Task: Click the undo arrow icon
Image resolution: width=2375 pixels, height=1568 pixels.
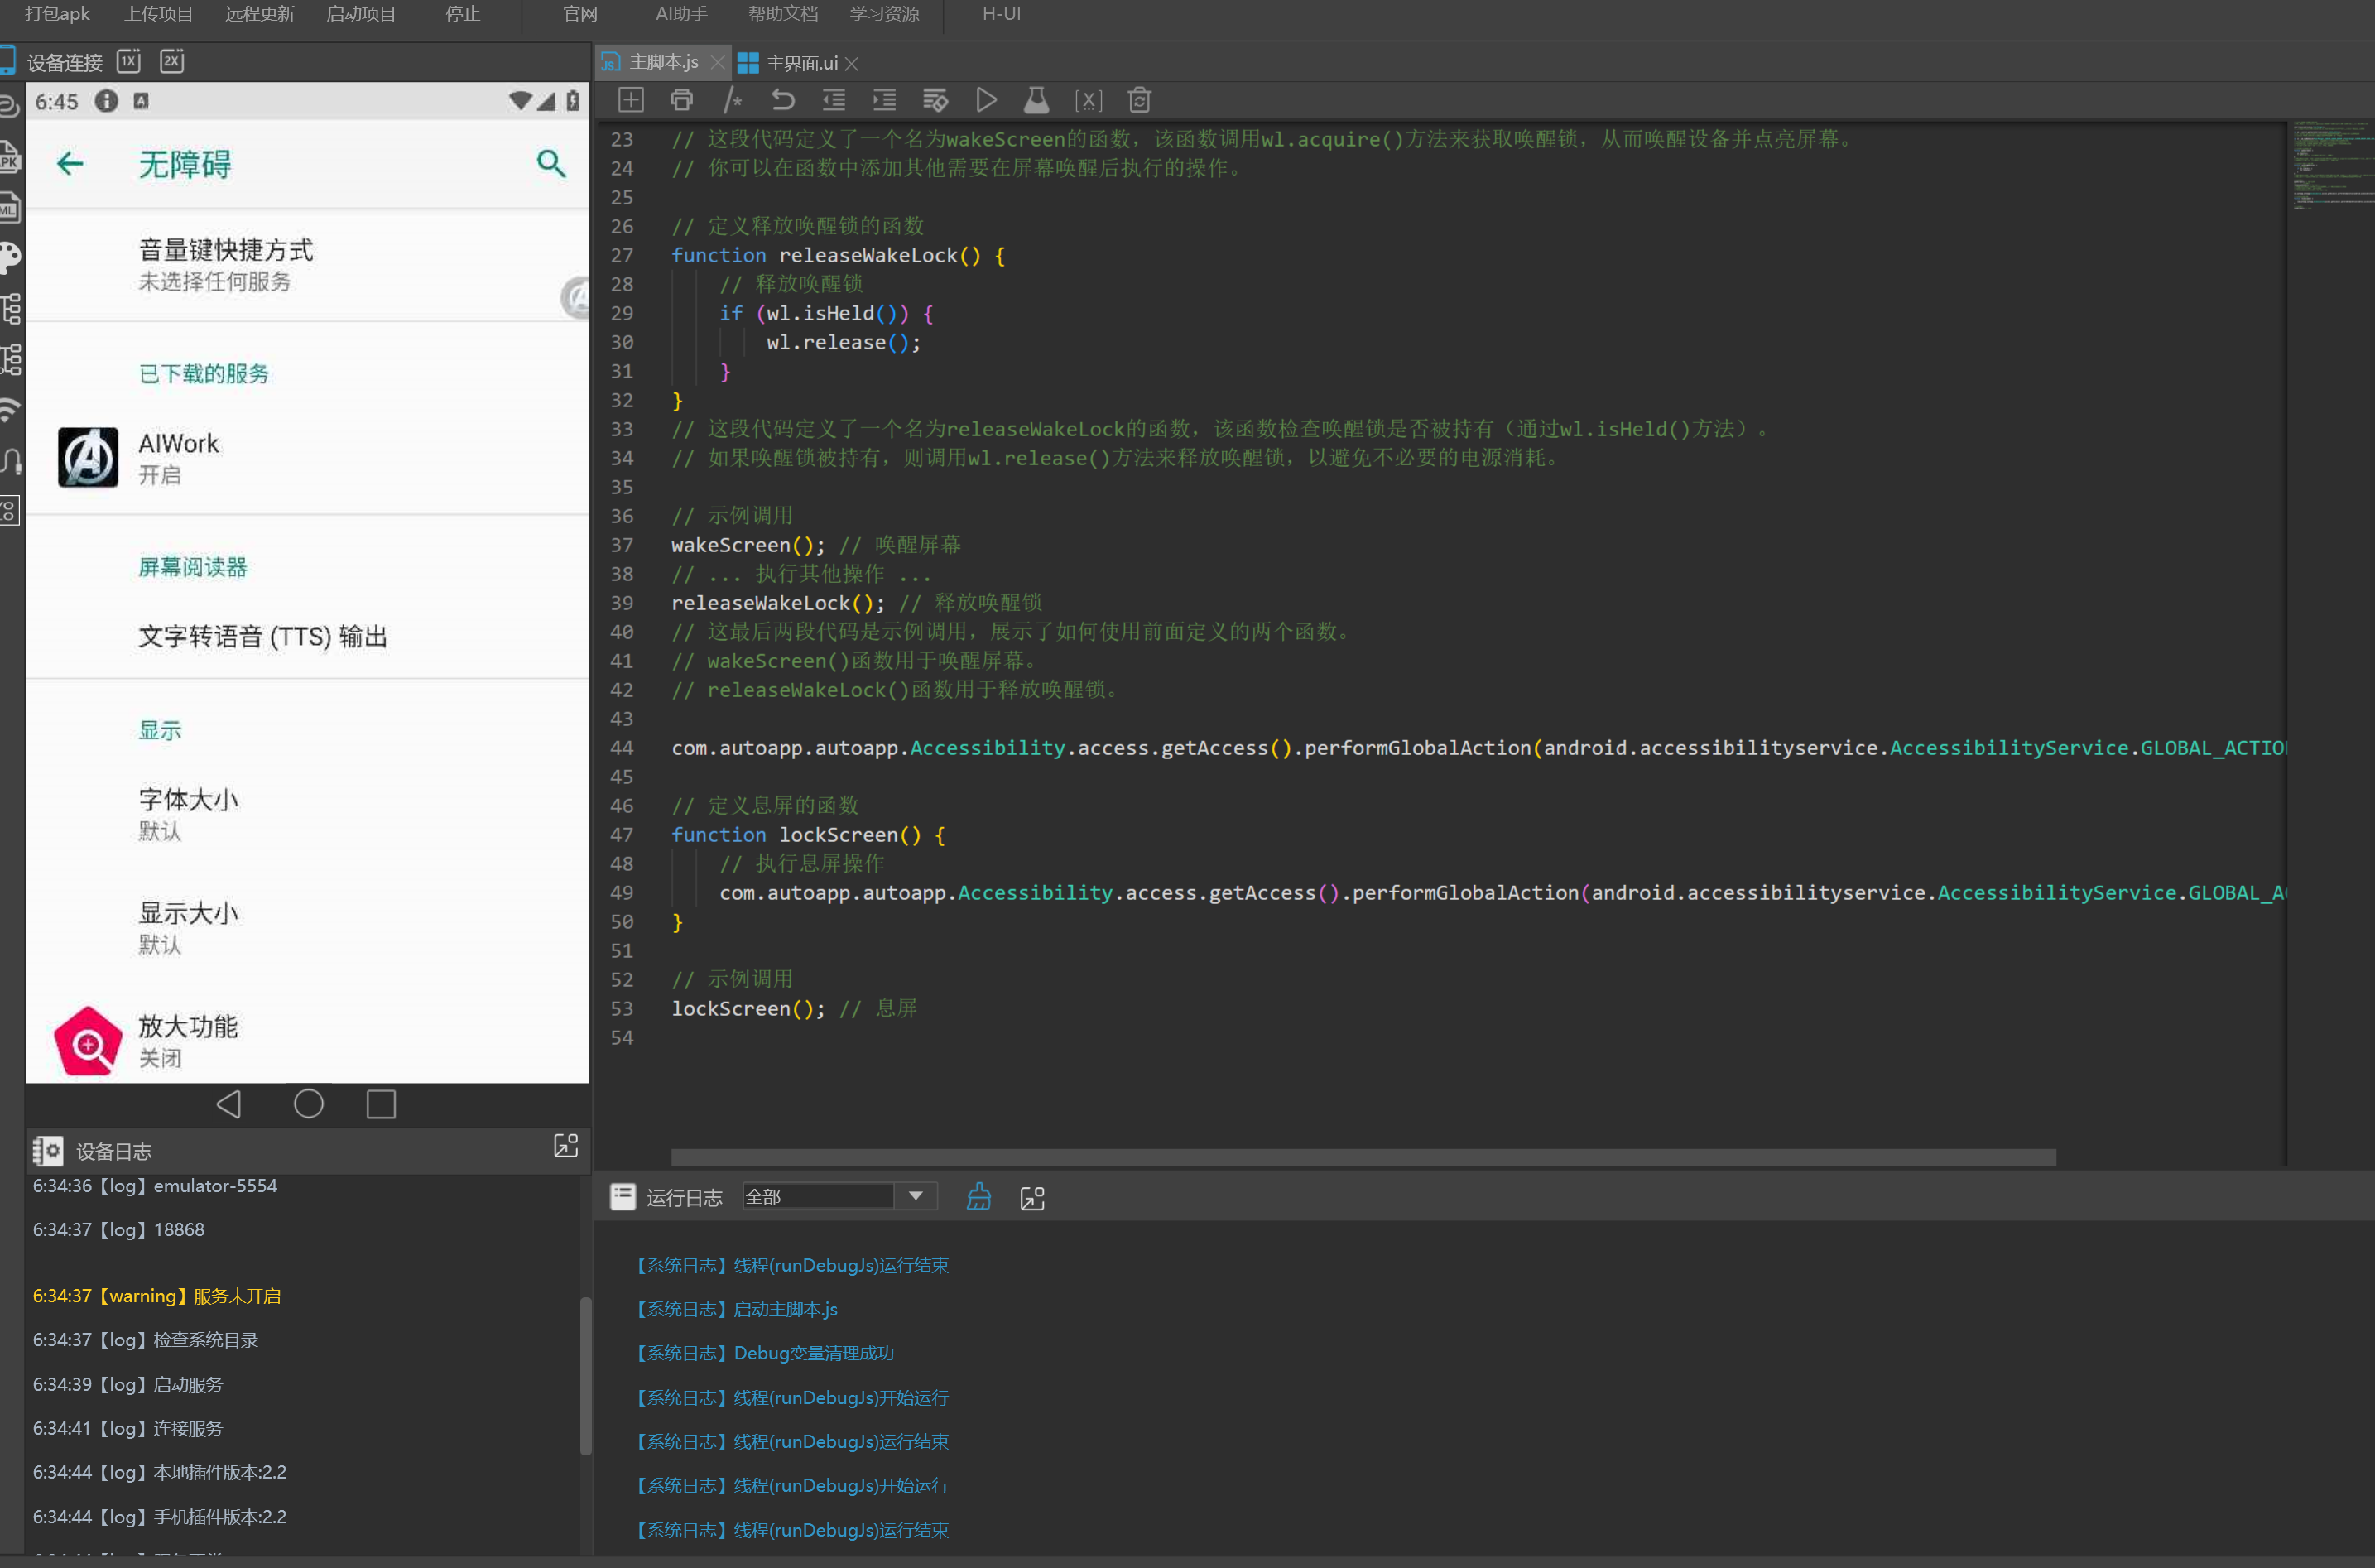Action: click(783, 100)
